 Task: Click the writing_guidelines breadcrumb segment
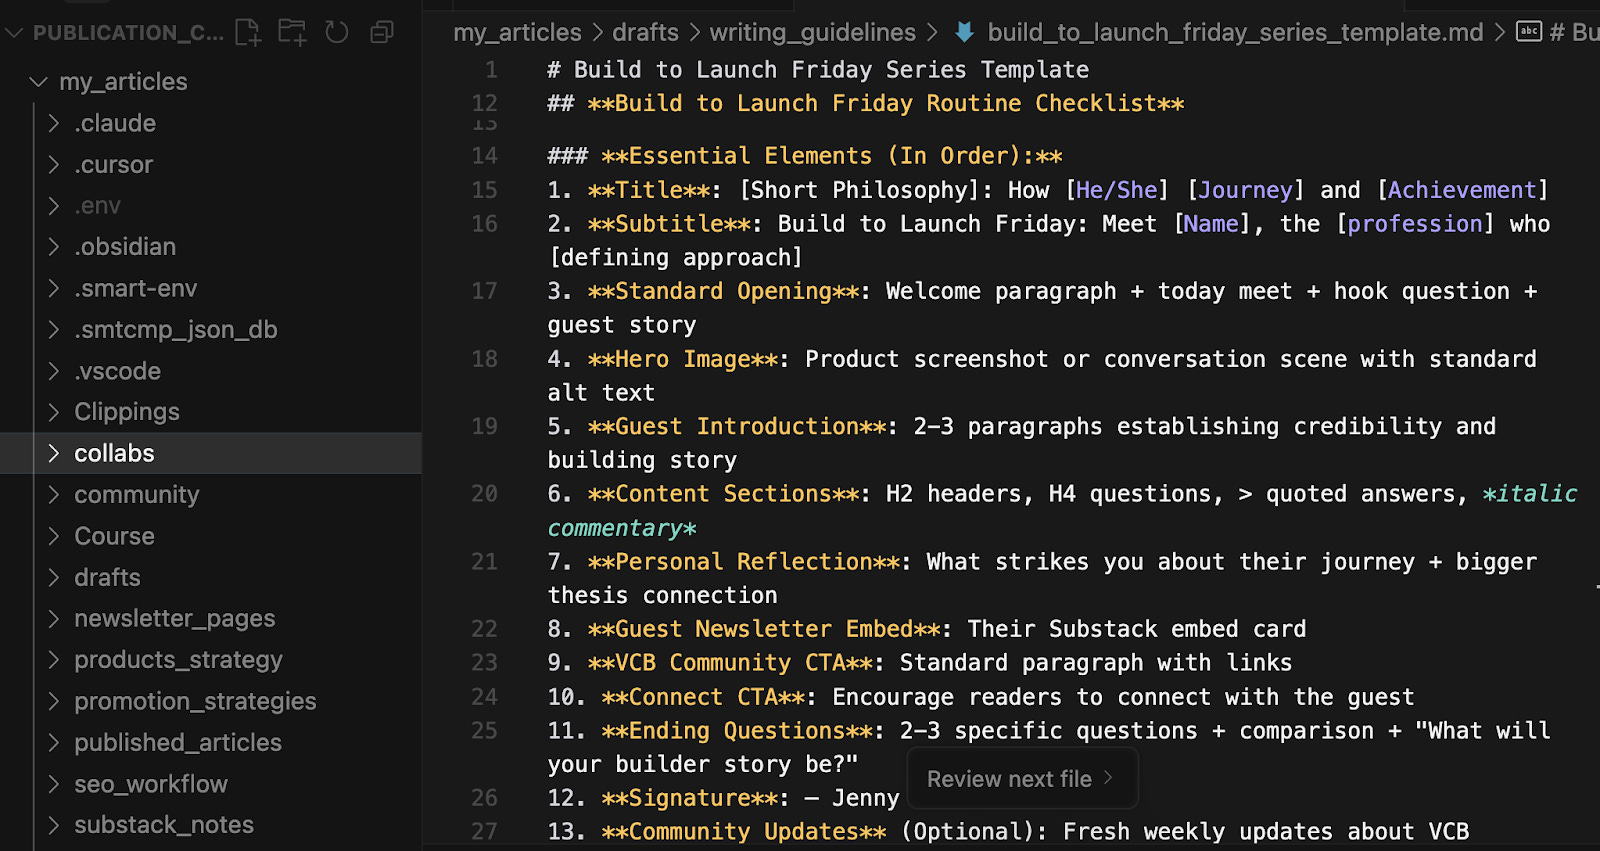[812, 32]
